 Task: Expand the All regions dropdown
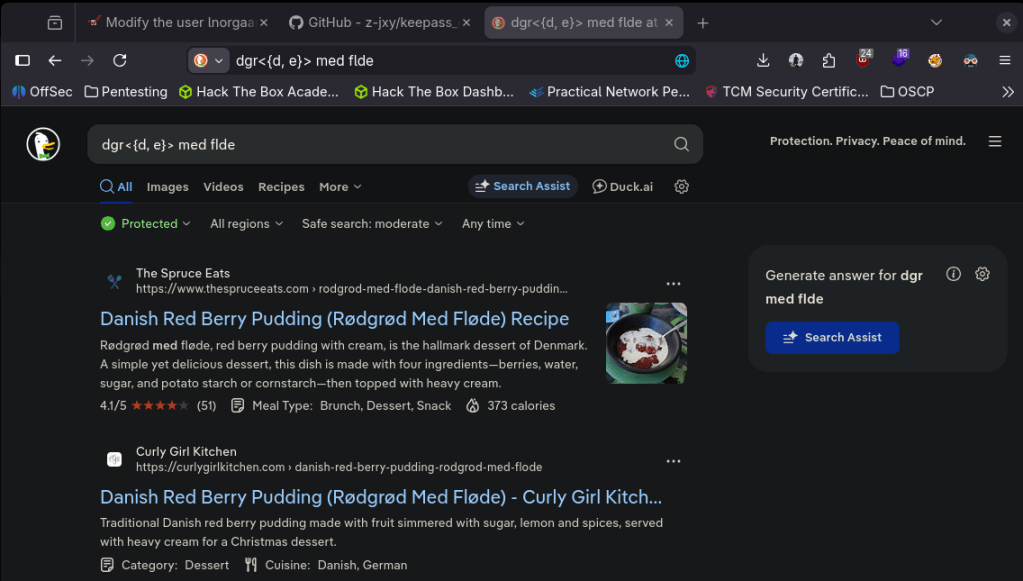(x=246, y=224)
